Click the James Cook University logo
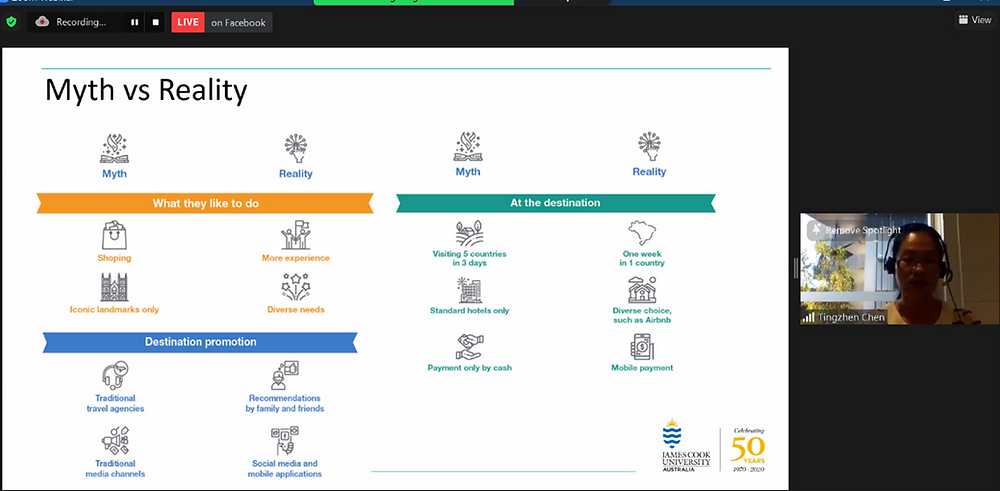The image size is (1000, 491). [686, 445]
